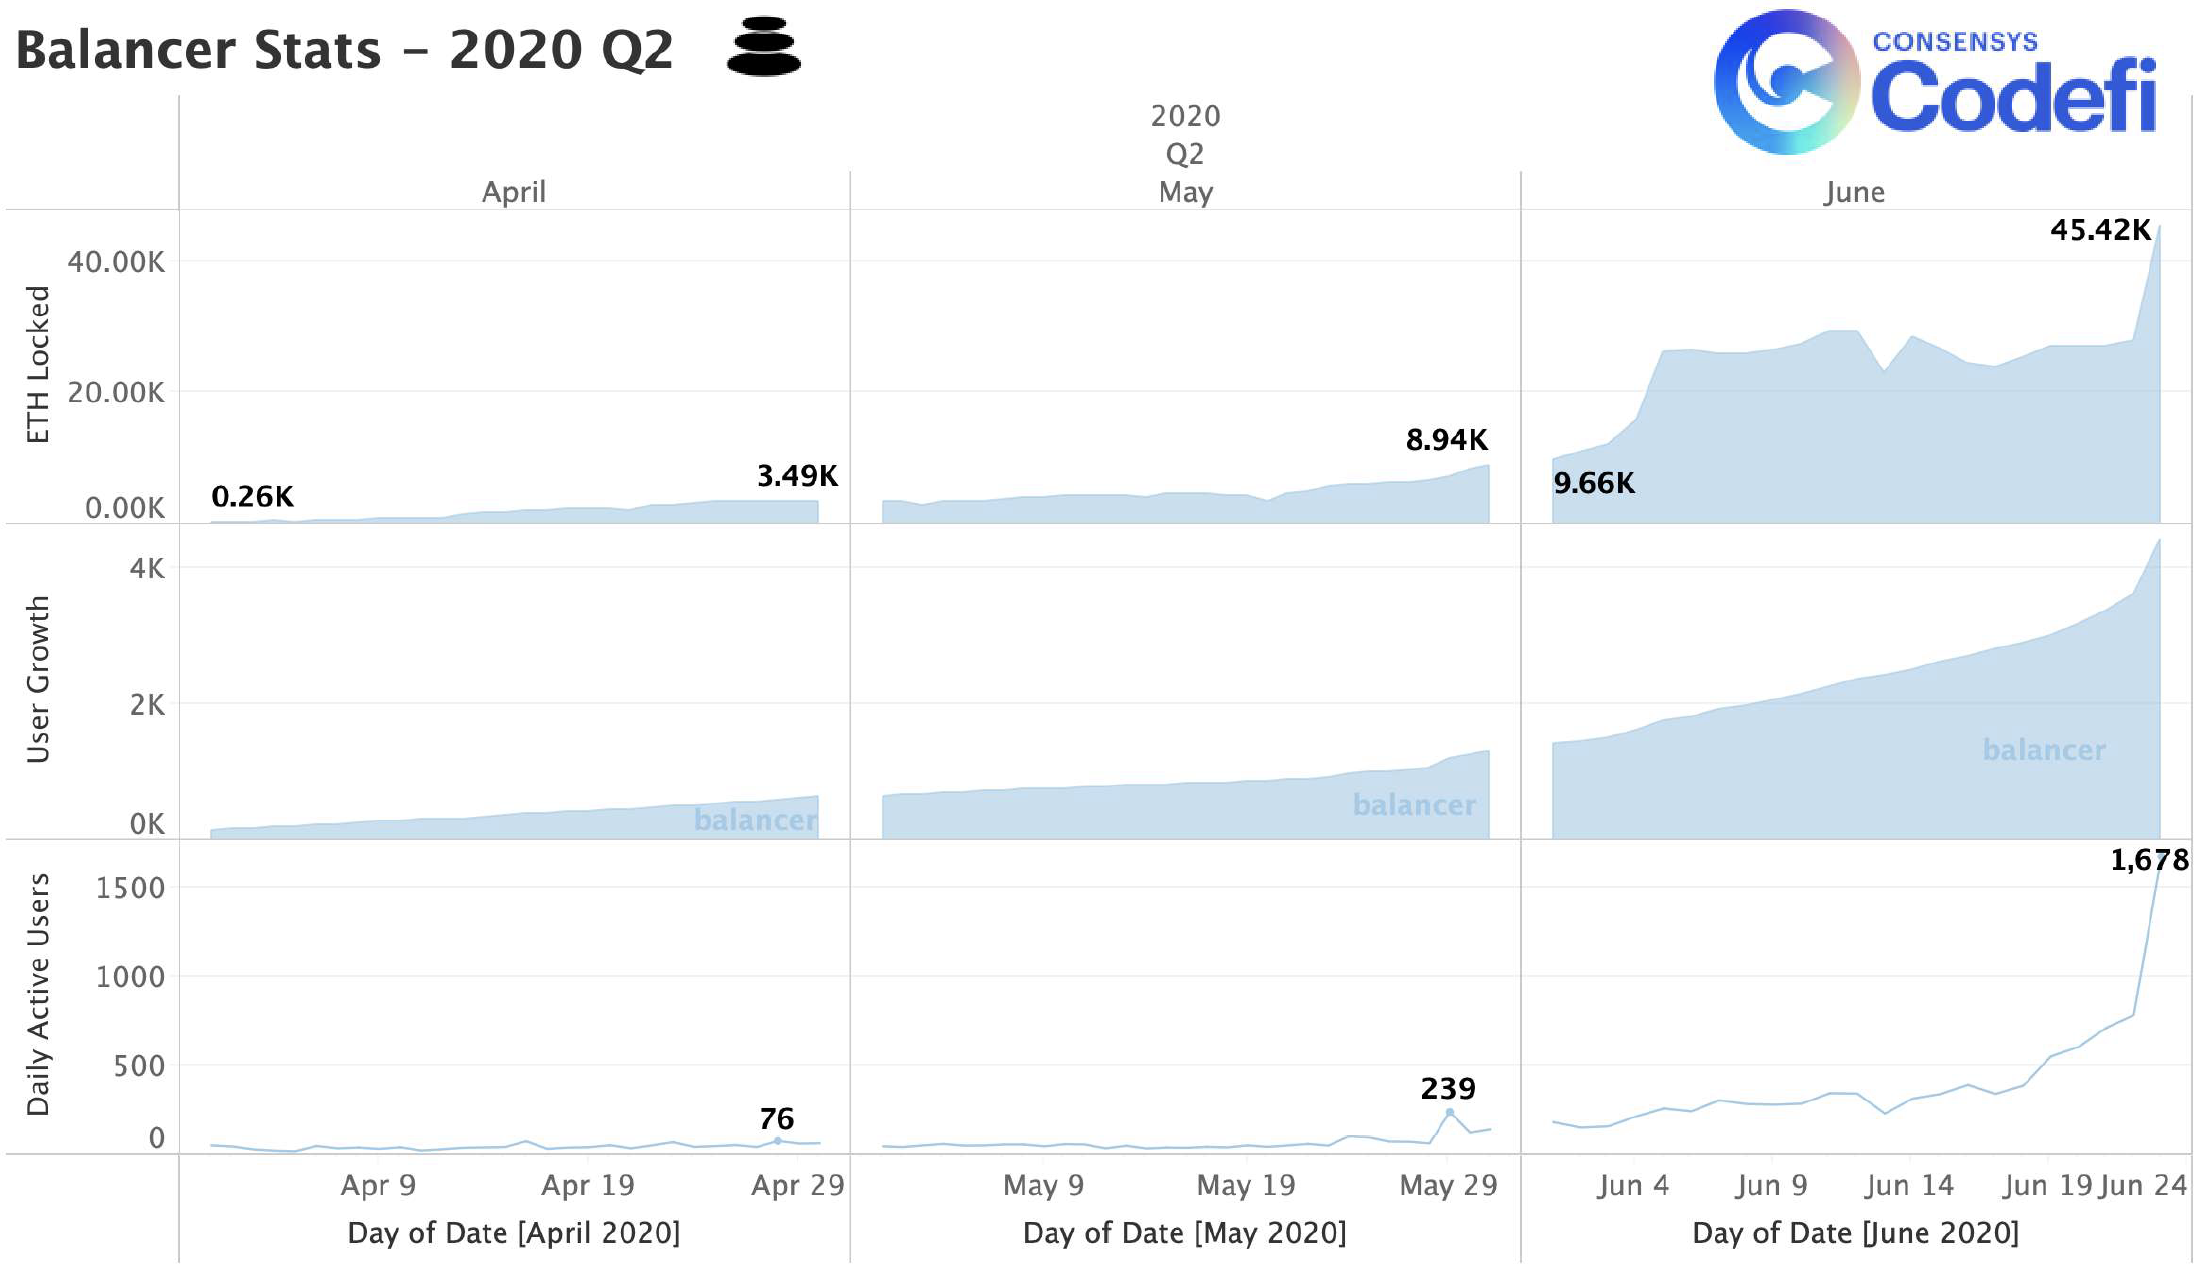Viewport: 2202px width, 1271px height.
Task: Select the Daily Active Users axis title
Action: pyautogui.click(x=38, y=995)
